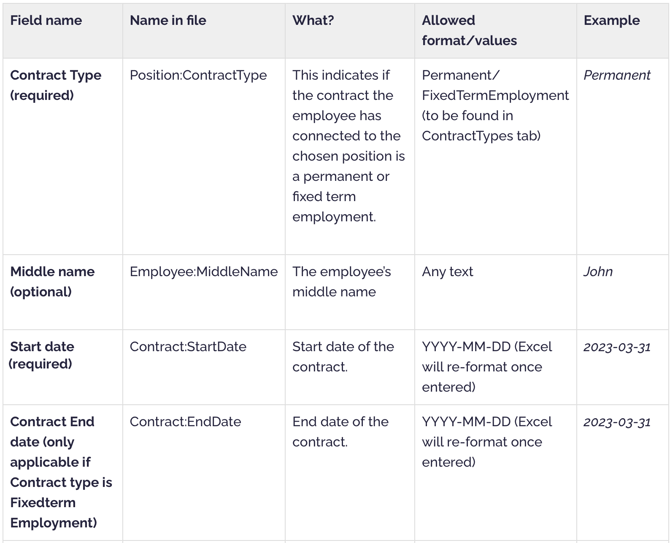This screenshot has width=670, height=543.
Task: Select the "Any text" allowed format cell
Action: click(x=447, y=271)
